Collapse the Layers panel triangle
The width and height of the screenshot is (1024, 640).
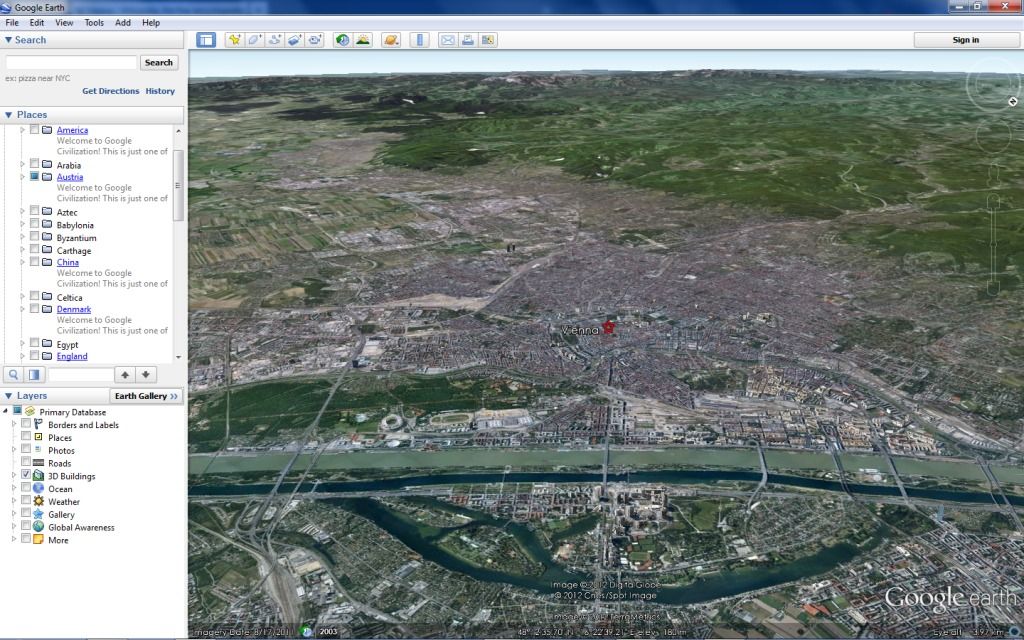[x=8, y=396]
